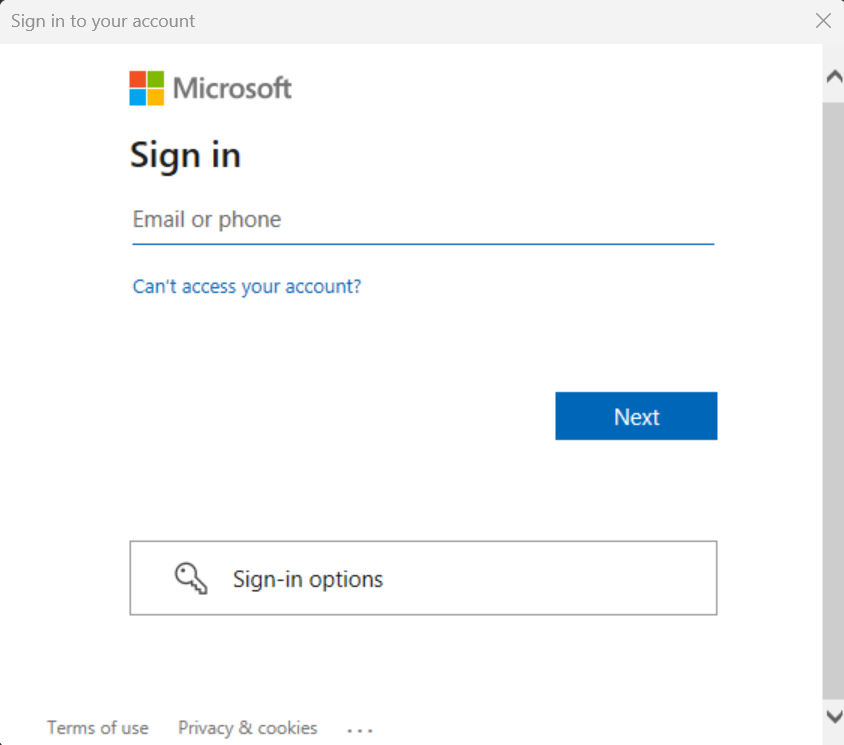Click the vertical scrollbar thumb
Viewport: 844px width, 745px height.
[832, 400]
